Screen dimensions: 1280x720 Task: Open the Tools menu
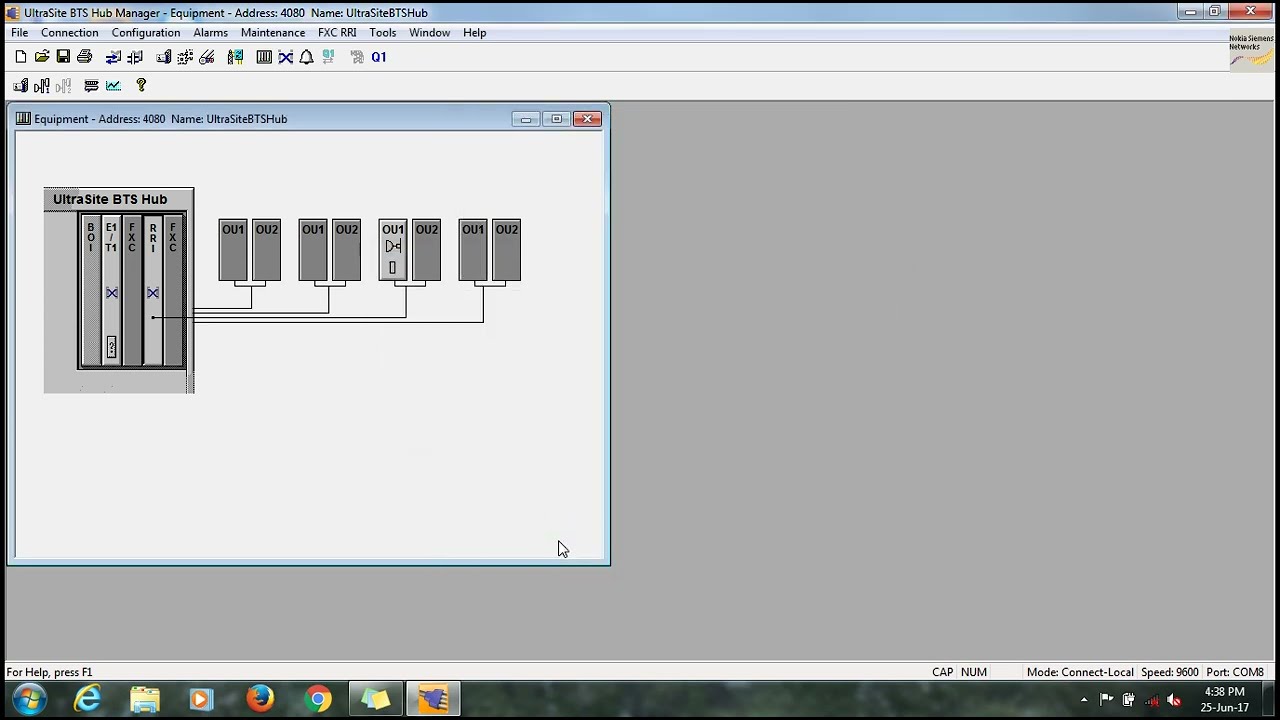pyautogui.click(x=383, y=33)
